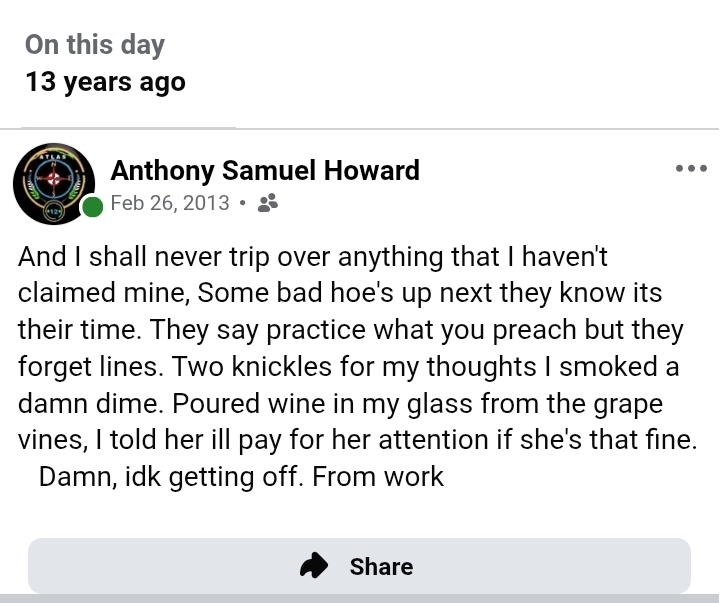Screen dimensions: 720x603
Task: Click the post line starting "And I shall"
Action: point(313,257)
